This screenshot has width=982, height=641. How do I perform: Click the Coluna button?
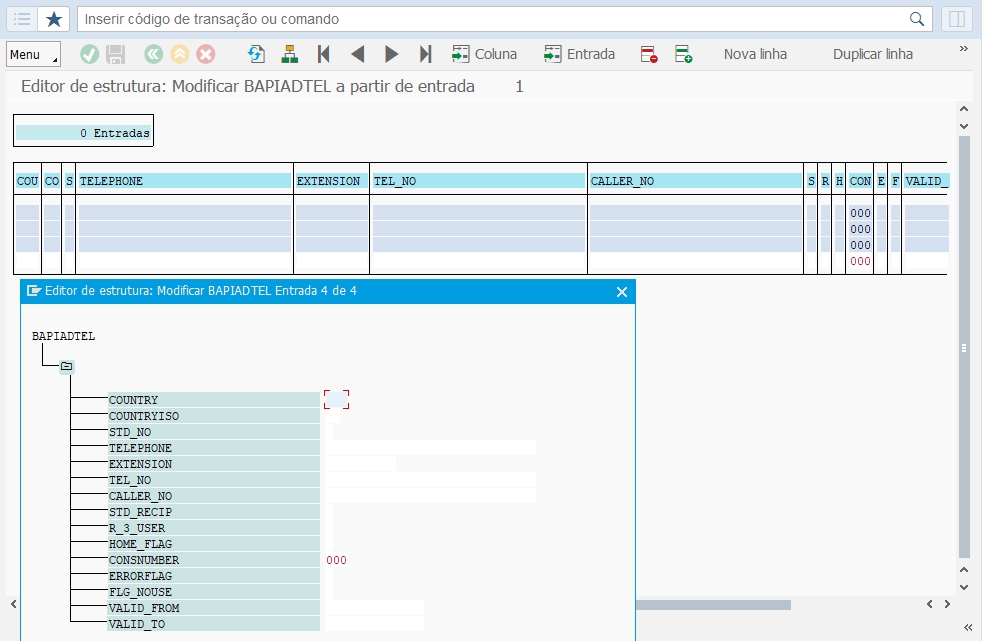485,54
